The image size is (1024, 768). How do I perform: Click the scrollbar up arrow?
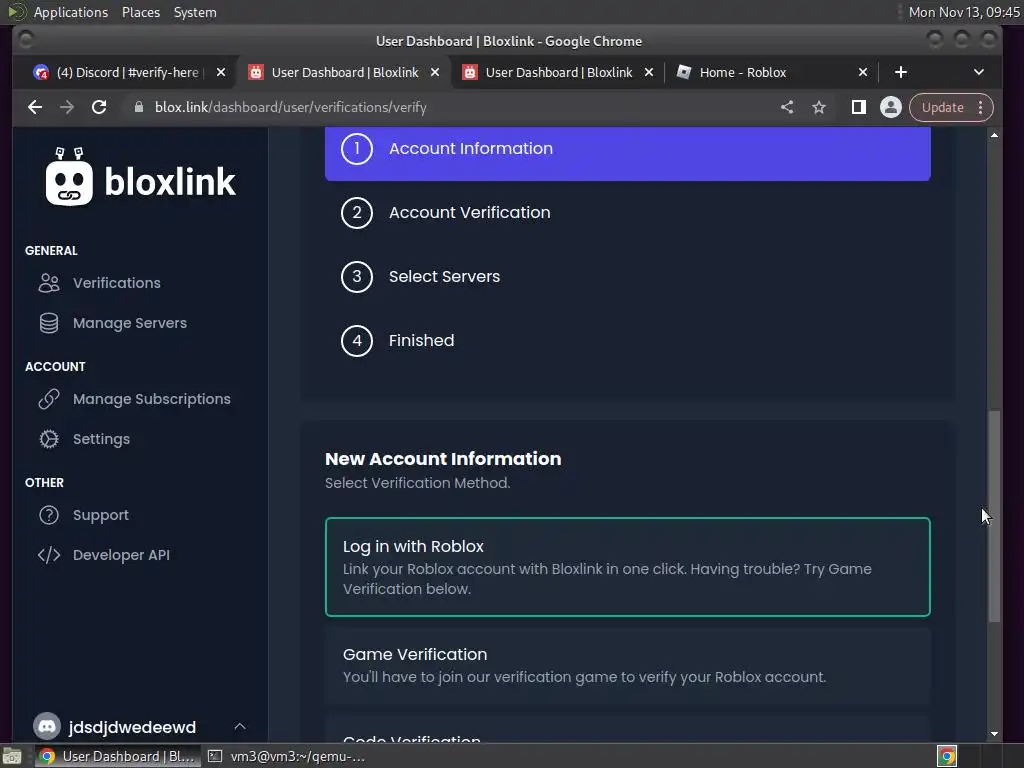pyautogui.click(x=994, y=135)
